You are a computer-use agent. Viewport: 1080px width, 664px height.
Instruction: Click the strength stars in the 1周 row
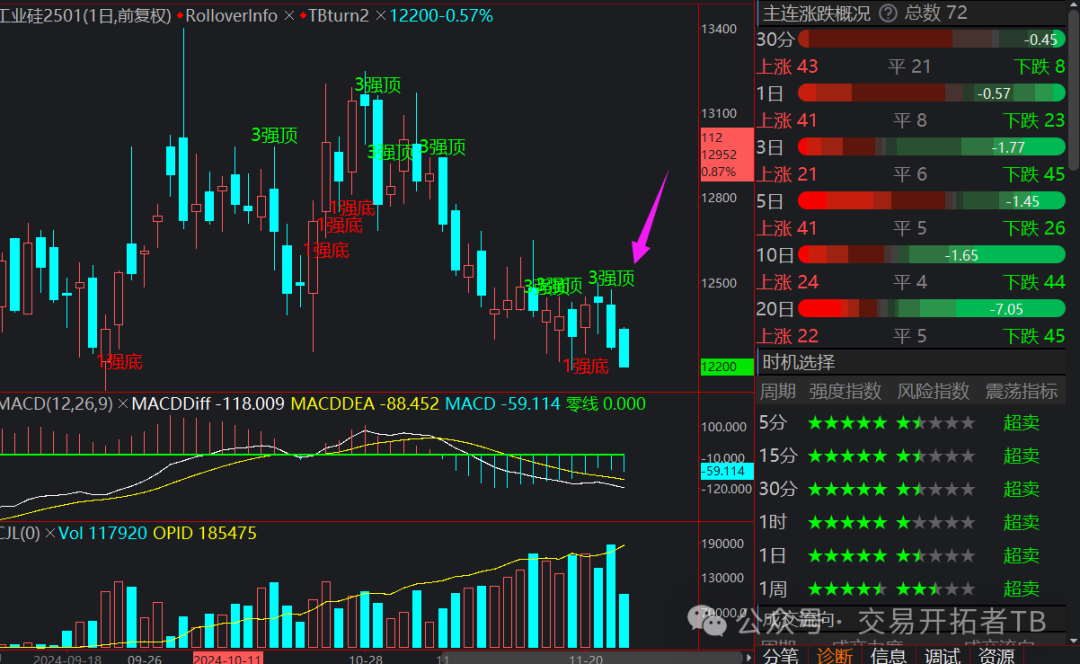coord(847,589)
